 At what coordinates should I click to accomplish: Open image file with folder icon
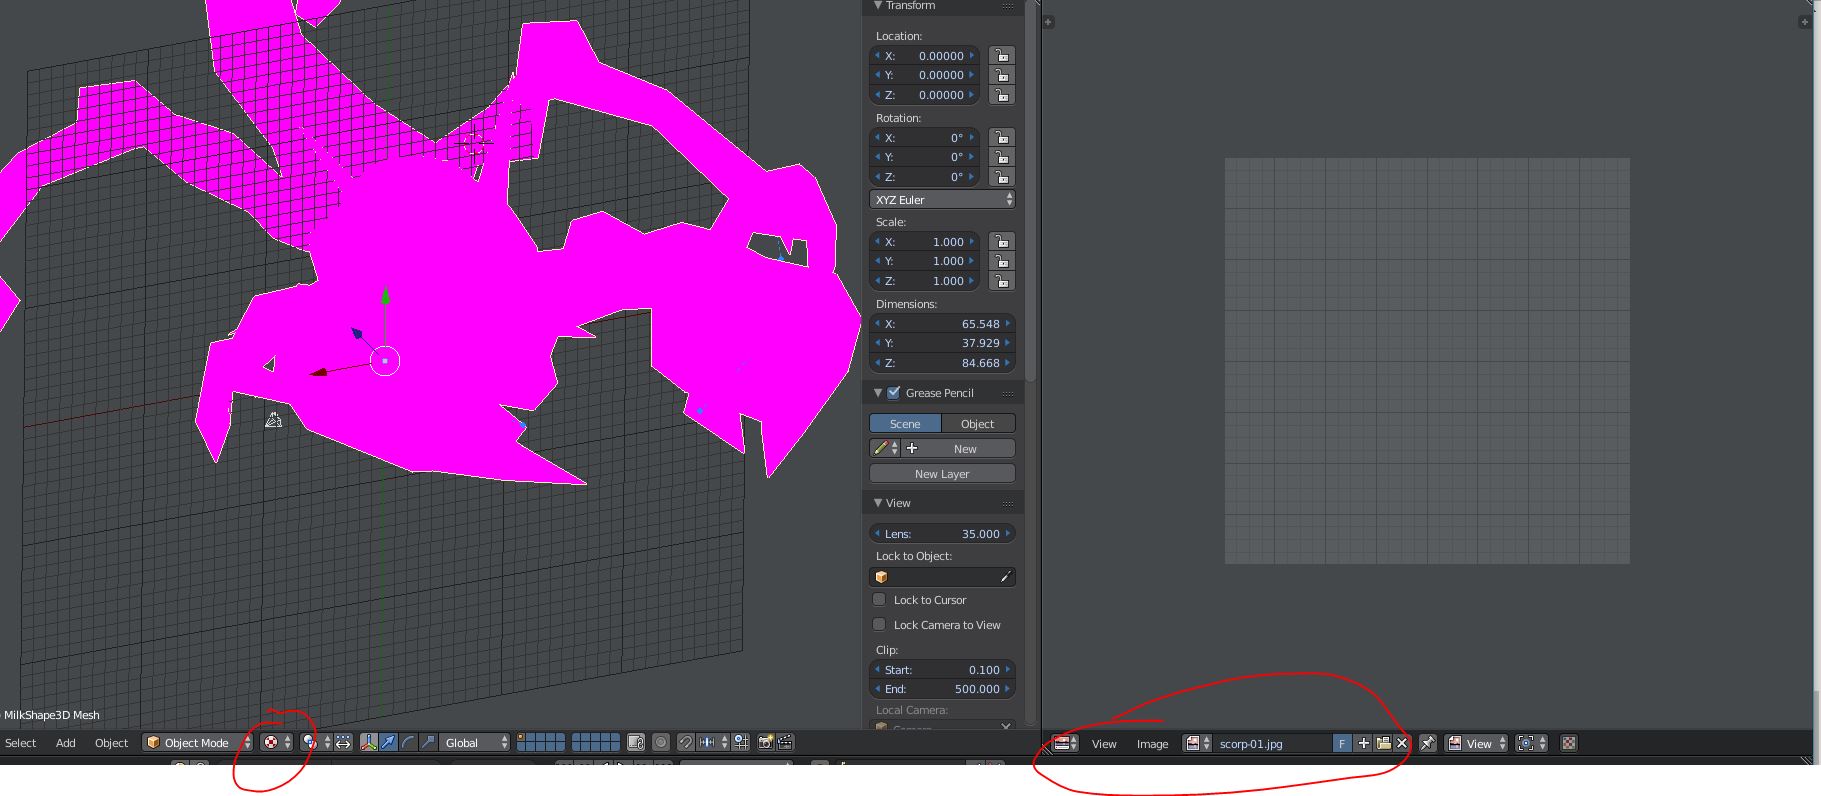[x=1383, y=743]
